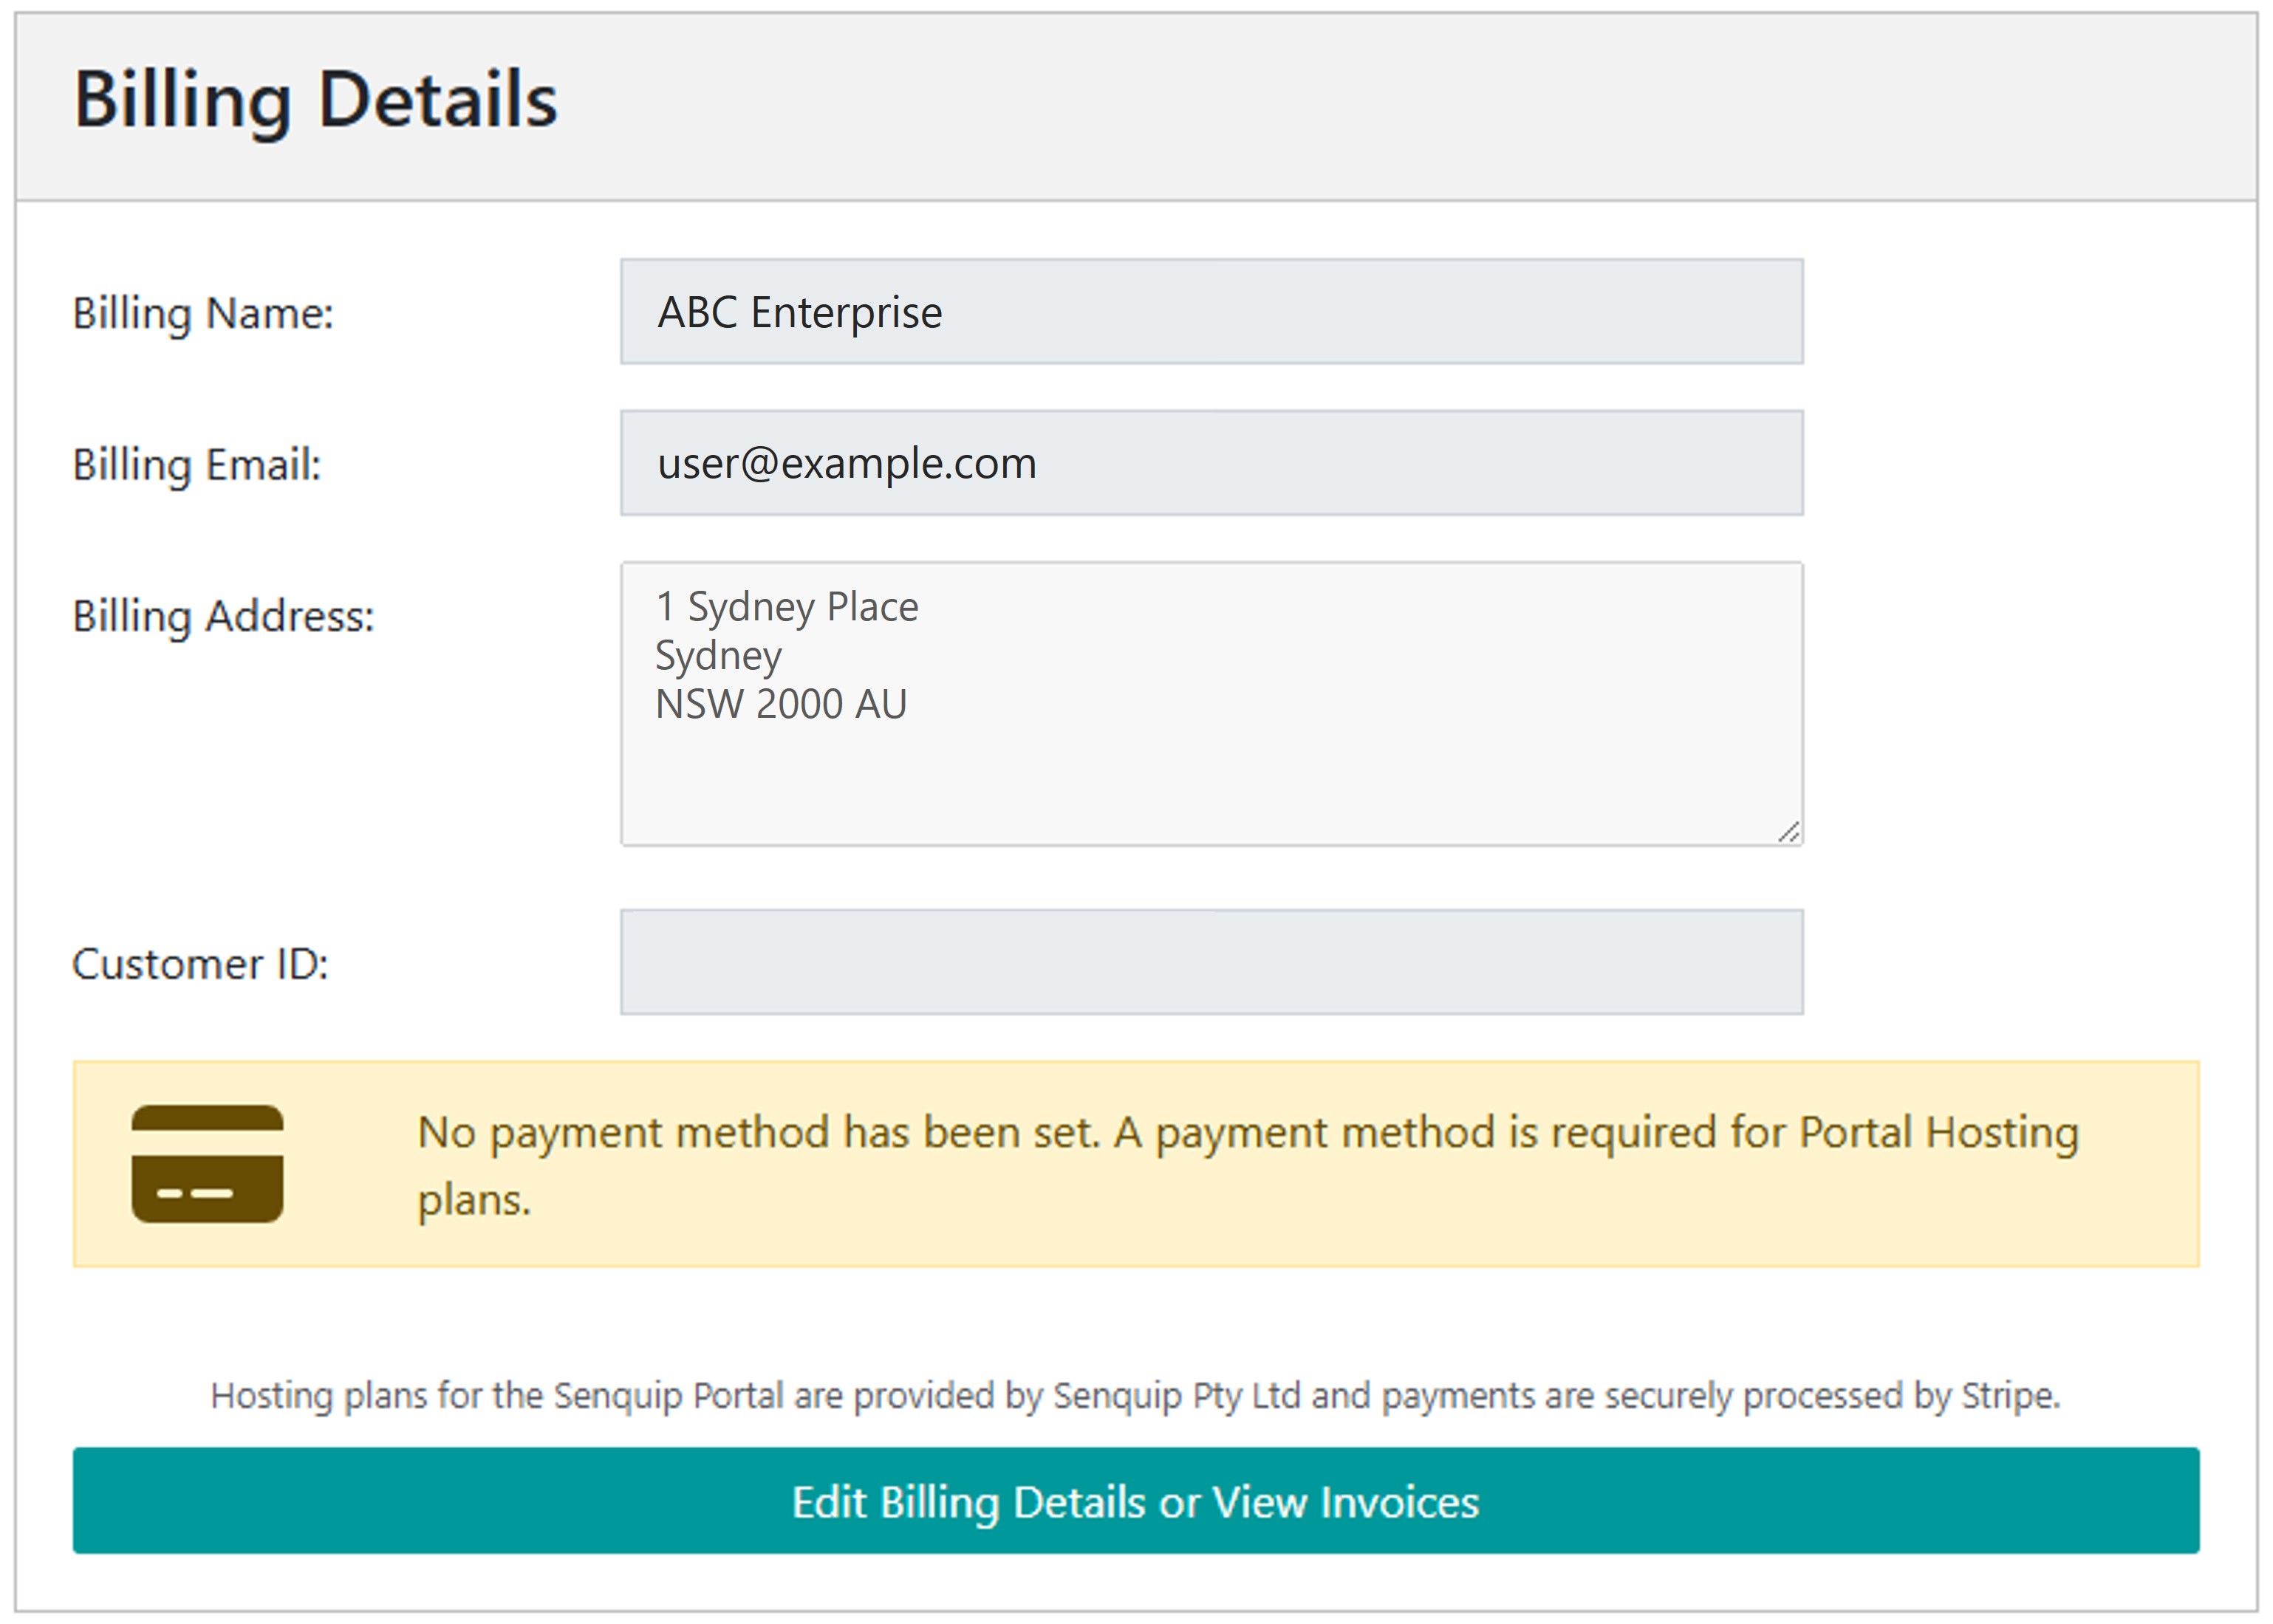Click the 'NSW 2000 AU' address line
This screenshot has width=2273, height=1624.
pyautogui.click(x=781, y=704)
